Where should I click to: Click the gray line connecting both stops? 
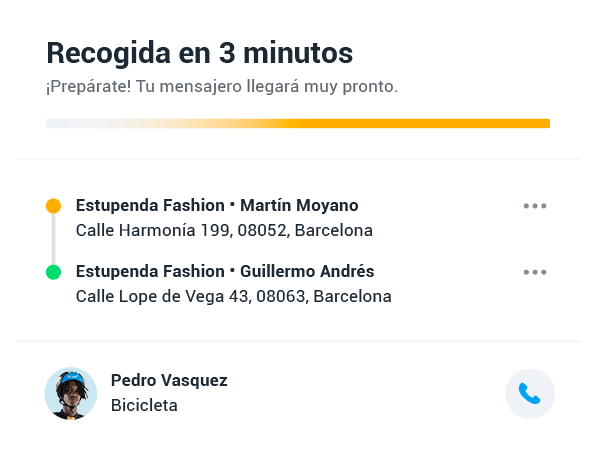pos(53,239)
